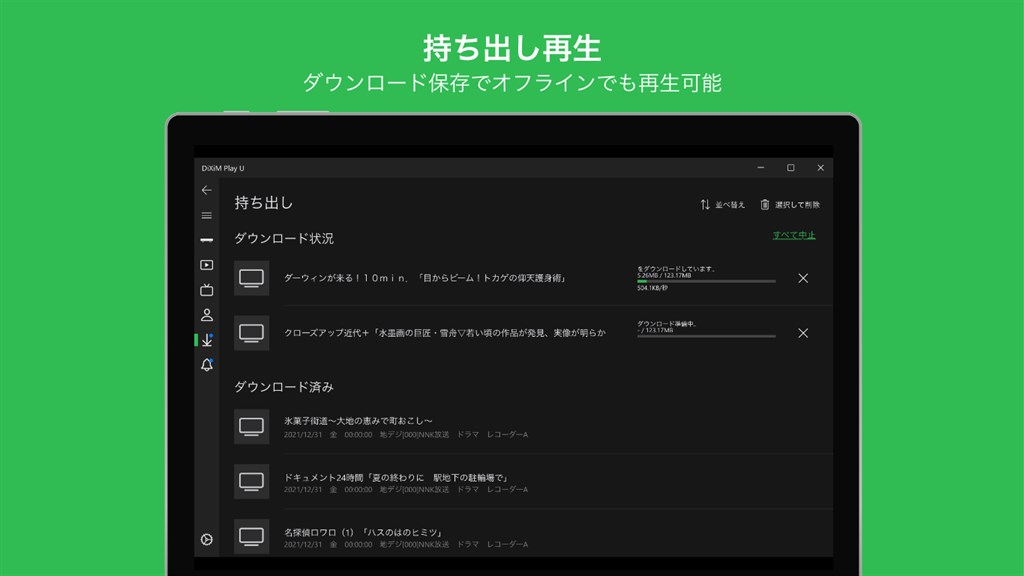Screen dimensions: 1024x576
Task: Click thumbnail of ドキュメント24時間 item
Action: 251,481
